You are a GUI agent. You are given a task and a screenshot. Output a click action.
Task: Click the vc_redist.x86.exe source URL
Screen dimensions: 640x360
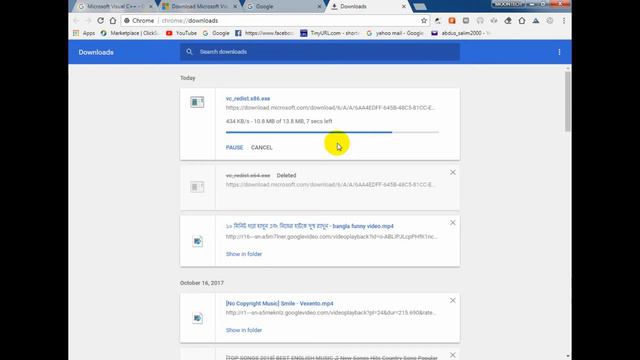coord(331,108)
